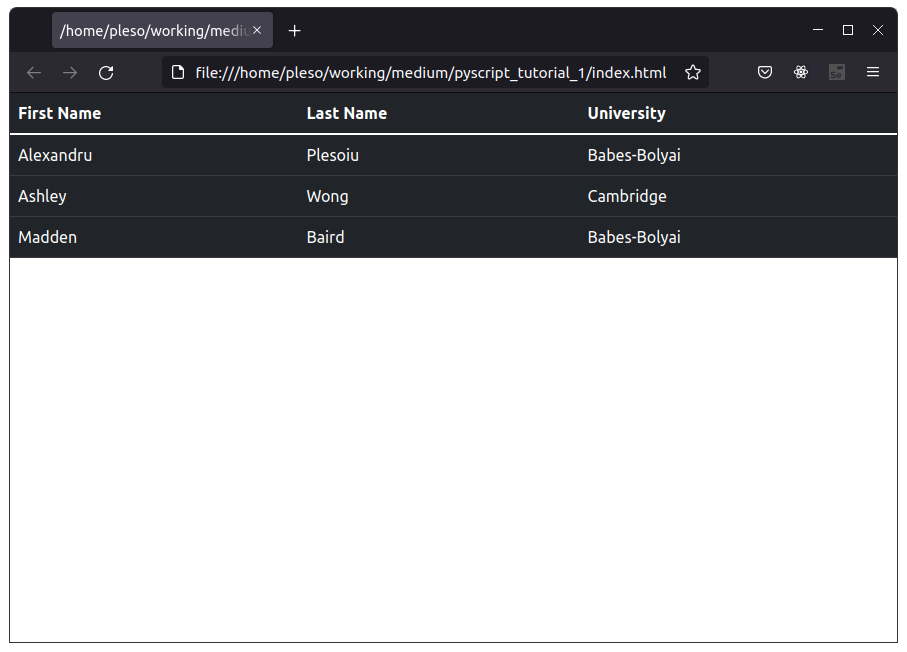Select the Cambridge table cell
The image size is (907, 652).
627,197
